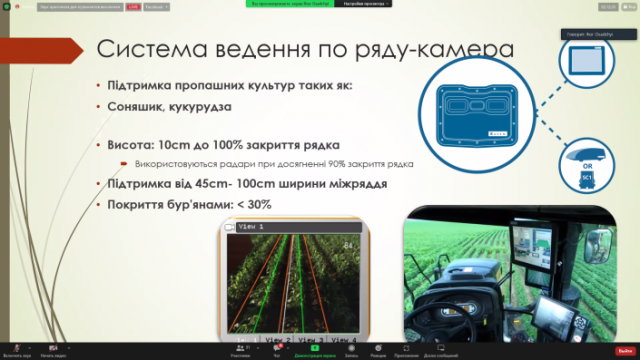Select the View 3 tab in camera image

pos(311,339)
